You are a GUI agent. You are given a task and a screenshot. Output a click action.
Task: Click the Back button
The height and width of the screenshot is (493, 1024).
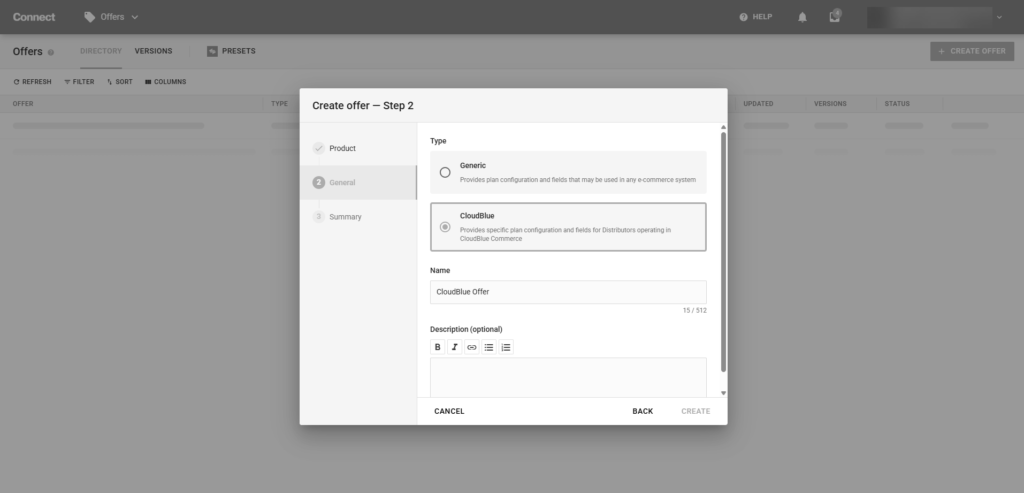pos(643,411)
